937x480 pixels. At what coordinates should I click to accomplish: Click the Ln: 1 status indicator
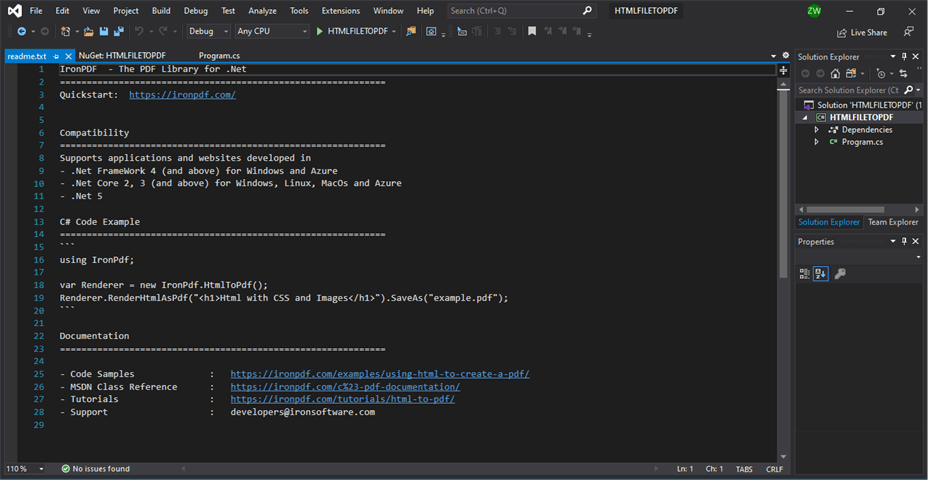pos(685,469)
